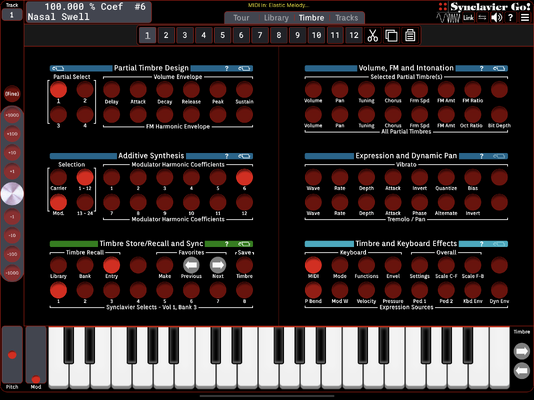
Task: Toggle the MIDI keyboard button
Action: point(313,265)
